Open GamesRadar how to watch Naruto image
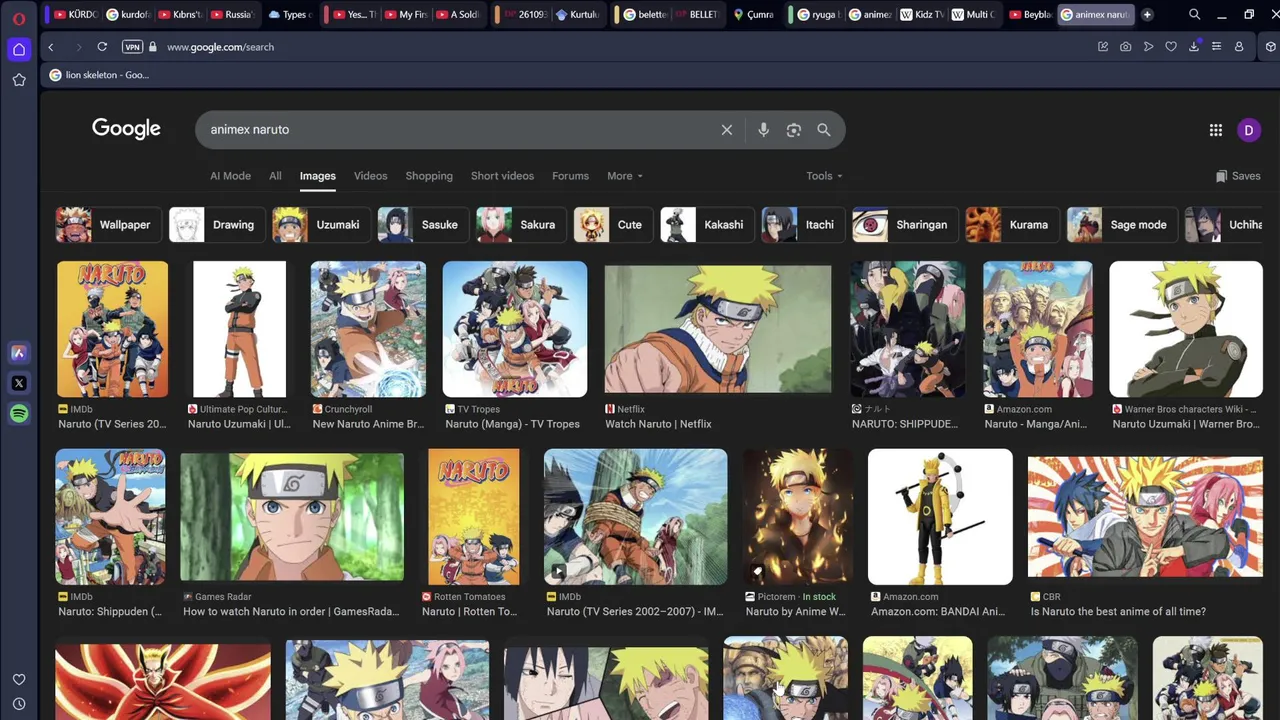1280x720 pixels. coord(292,517)
